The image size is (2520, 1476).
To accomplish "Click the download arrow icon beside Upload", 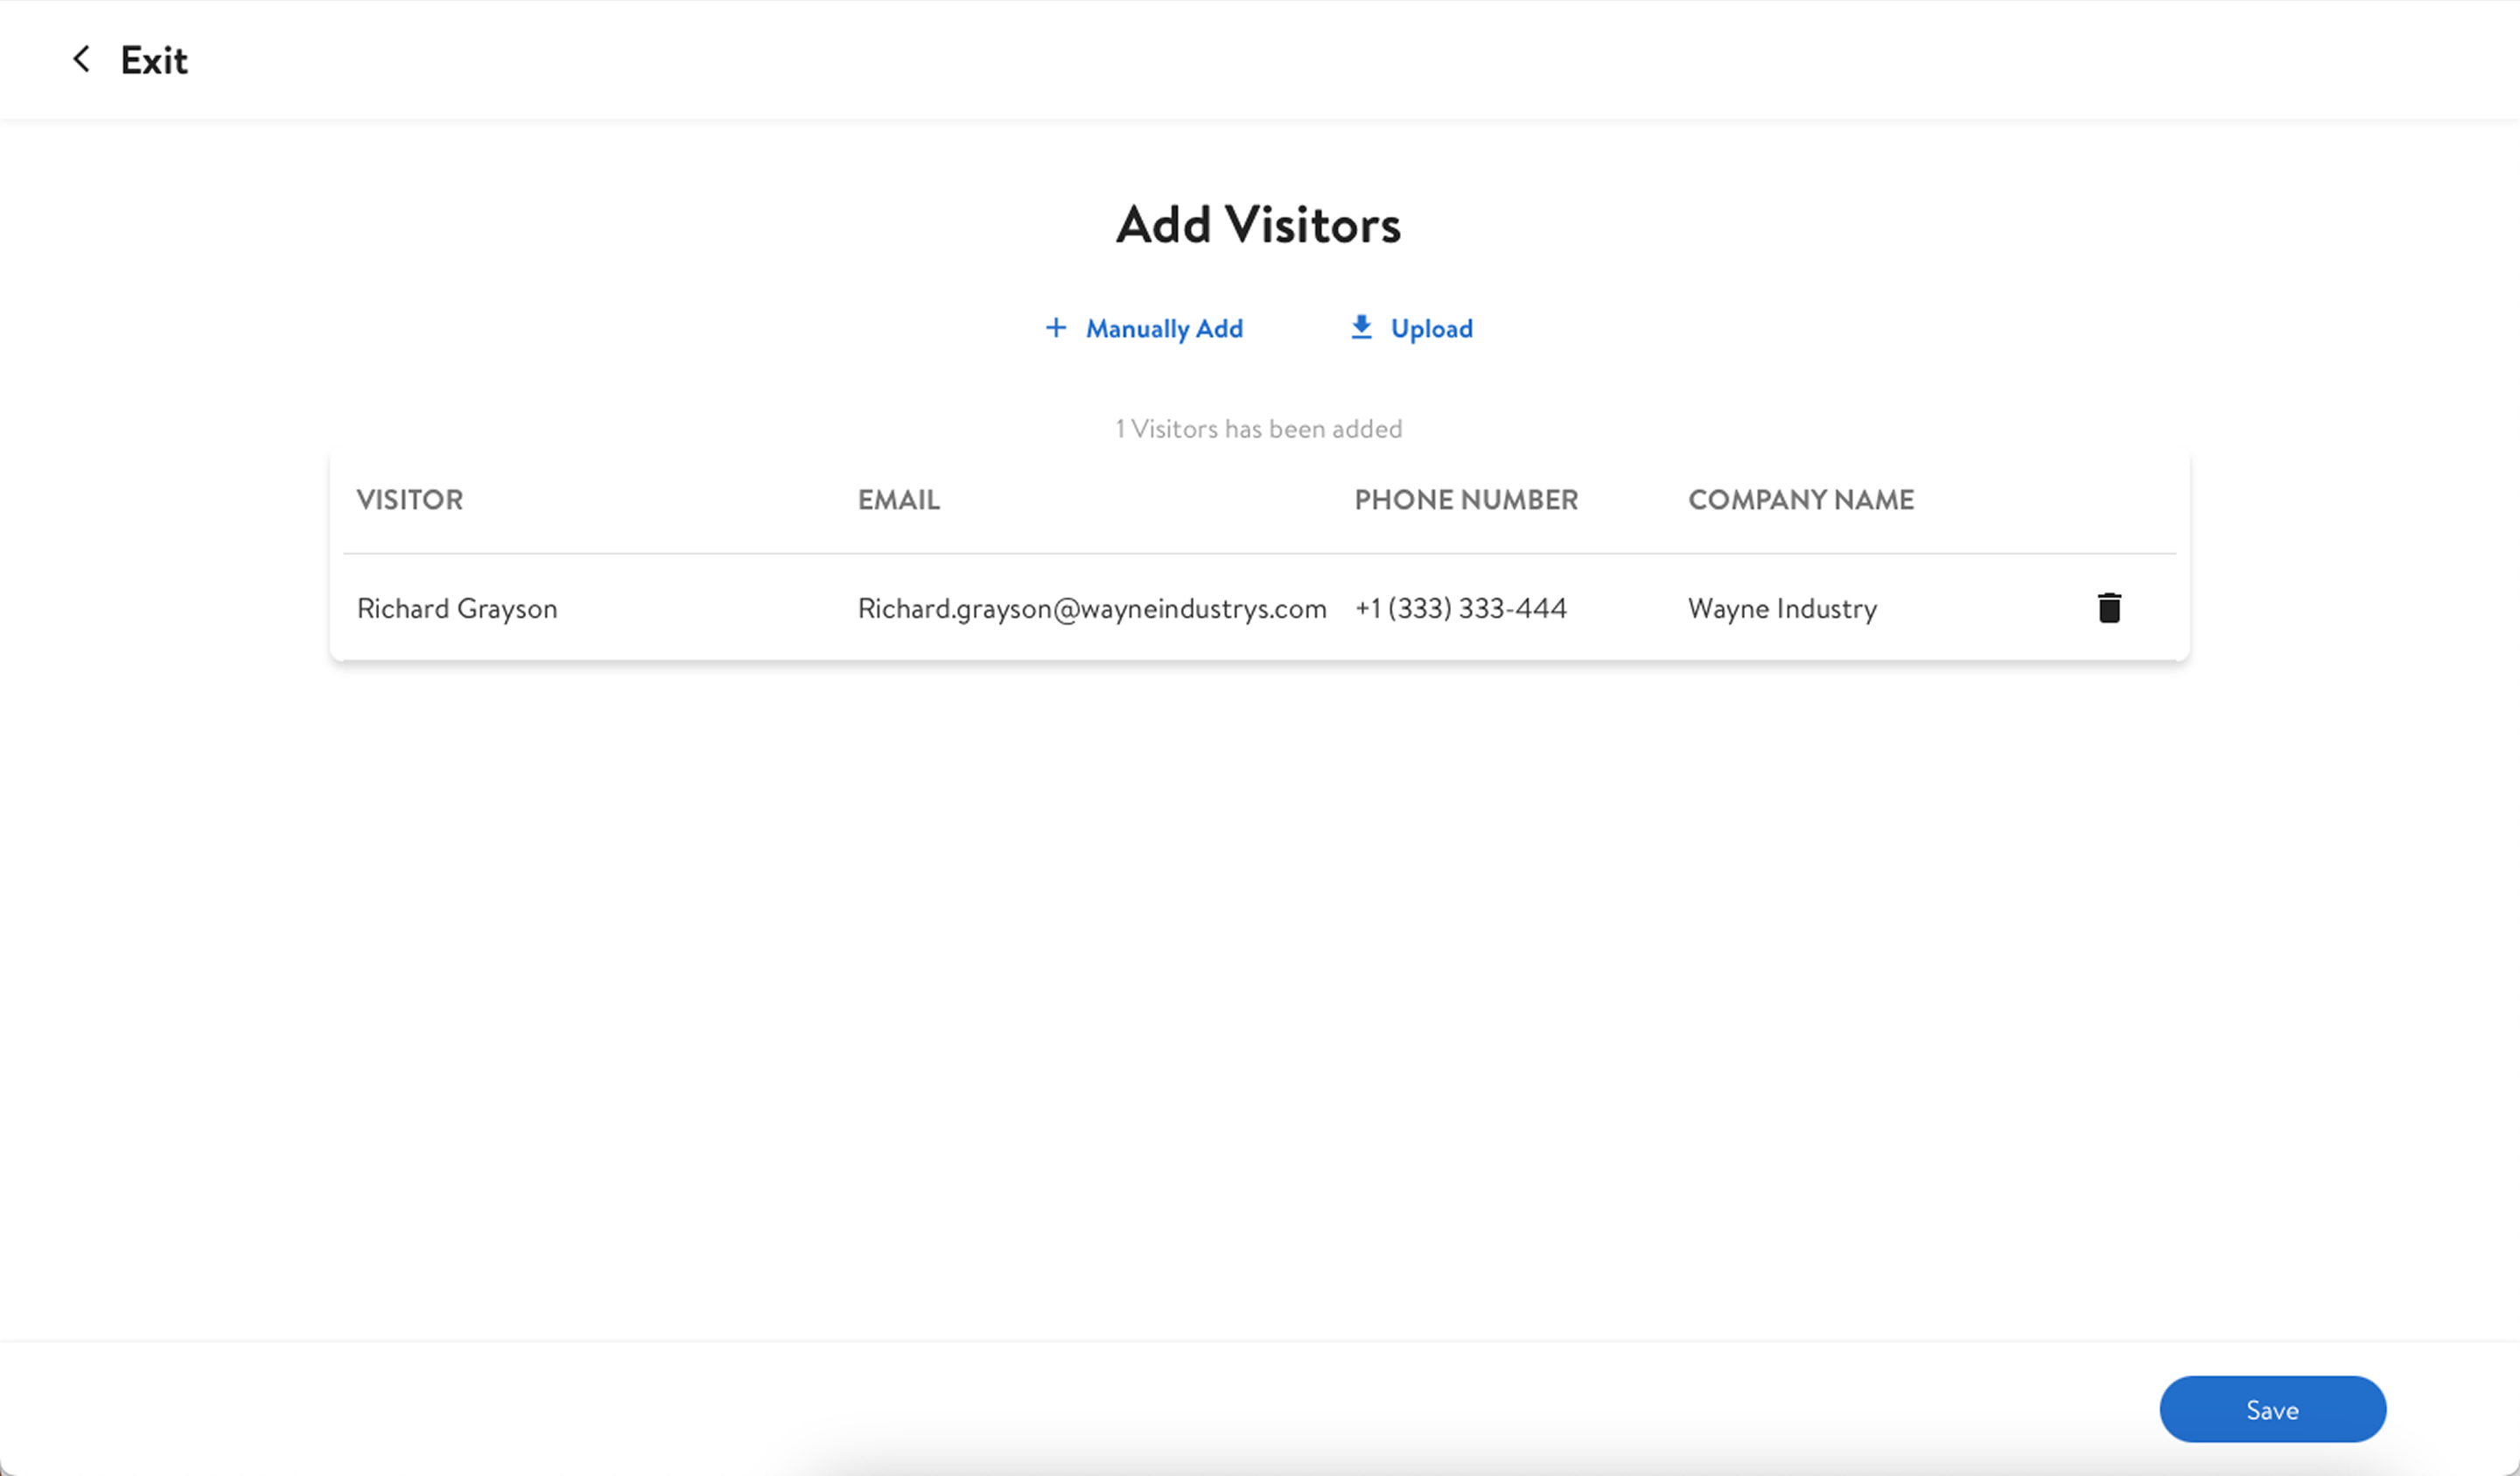I will coord(1361,328).
